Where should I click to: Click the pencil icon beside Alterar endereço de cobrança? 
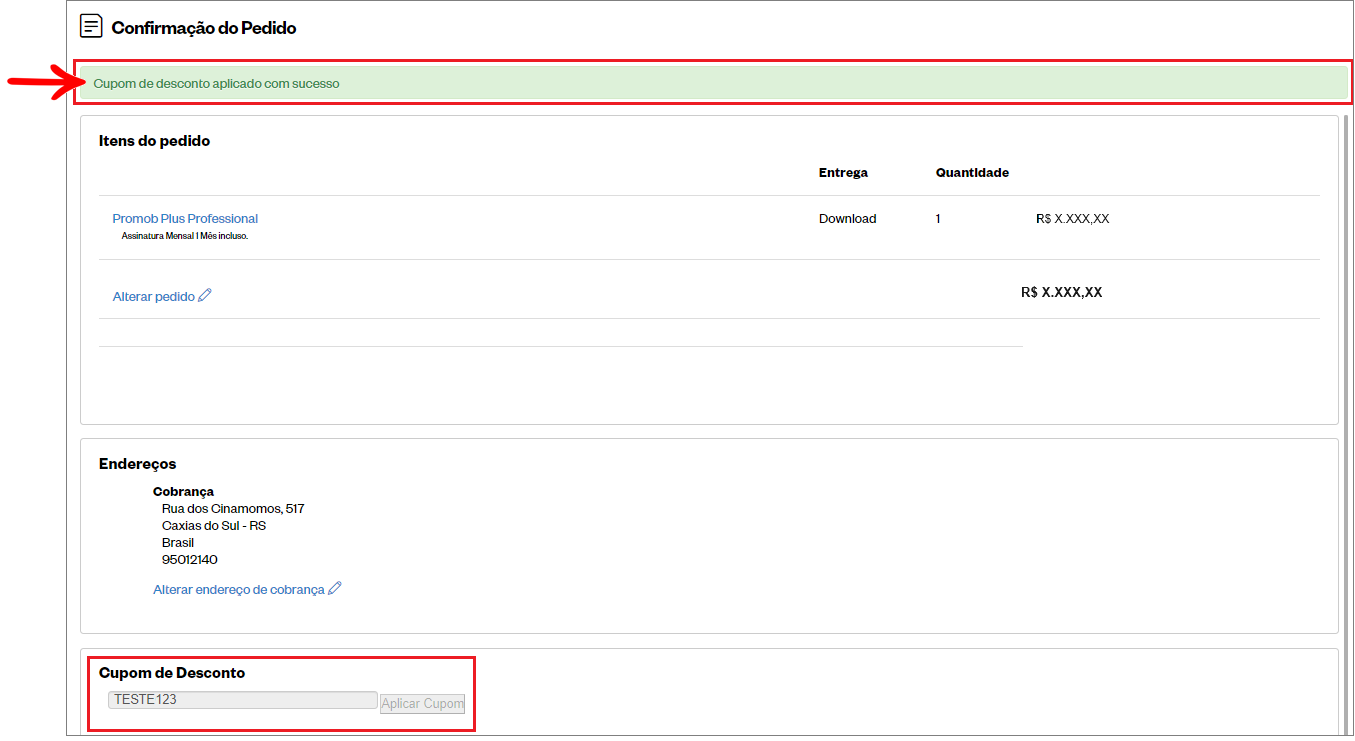click(x=335, y=588)
